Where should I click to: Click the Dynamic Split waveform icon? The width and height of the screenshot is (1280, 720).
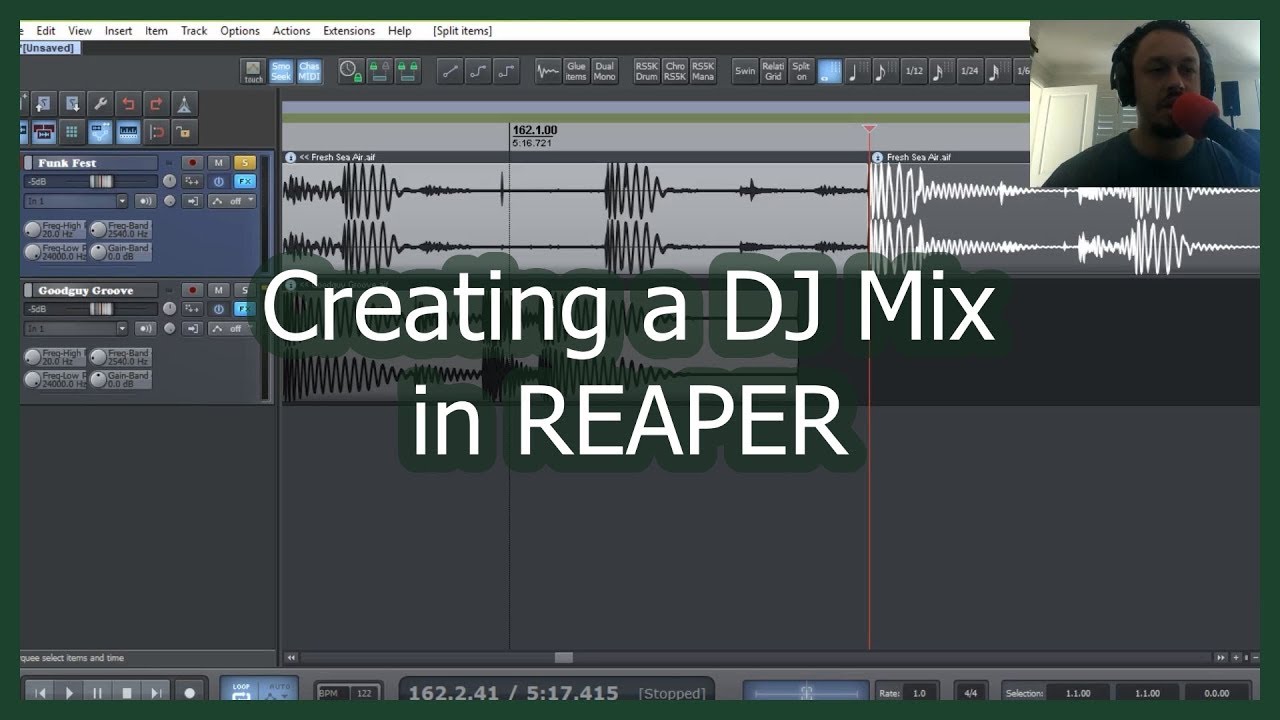click(548, 71)
